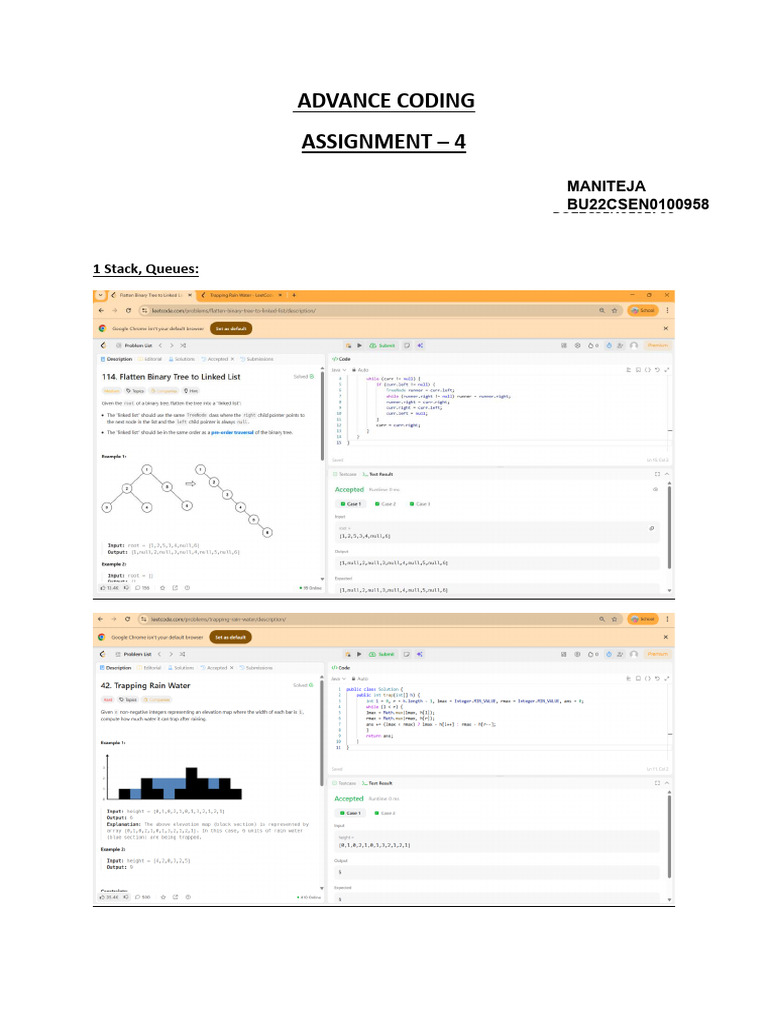Image resolution: width=768 pixels, height=1024 pixels.
Task: Settings gear above problem 114 editor
Action: (577, 345)
